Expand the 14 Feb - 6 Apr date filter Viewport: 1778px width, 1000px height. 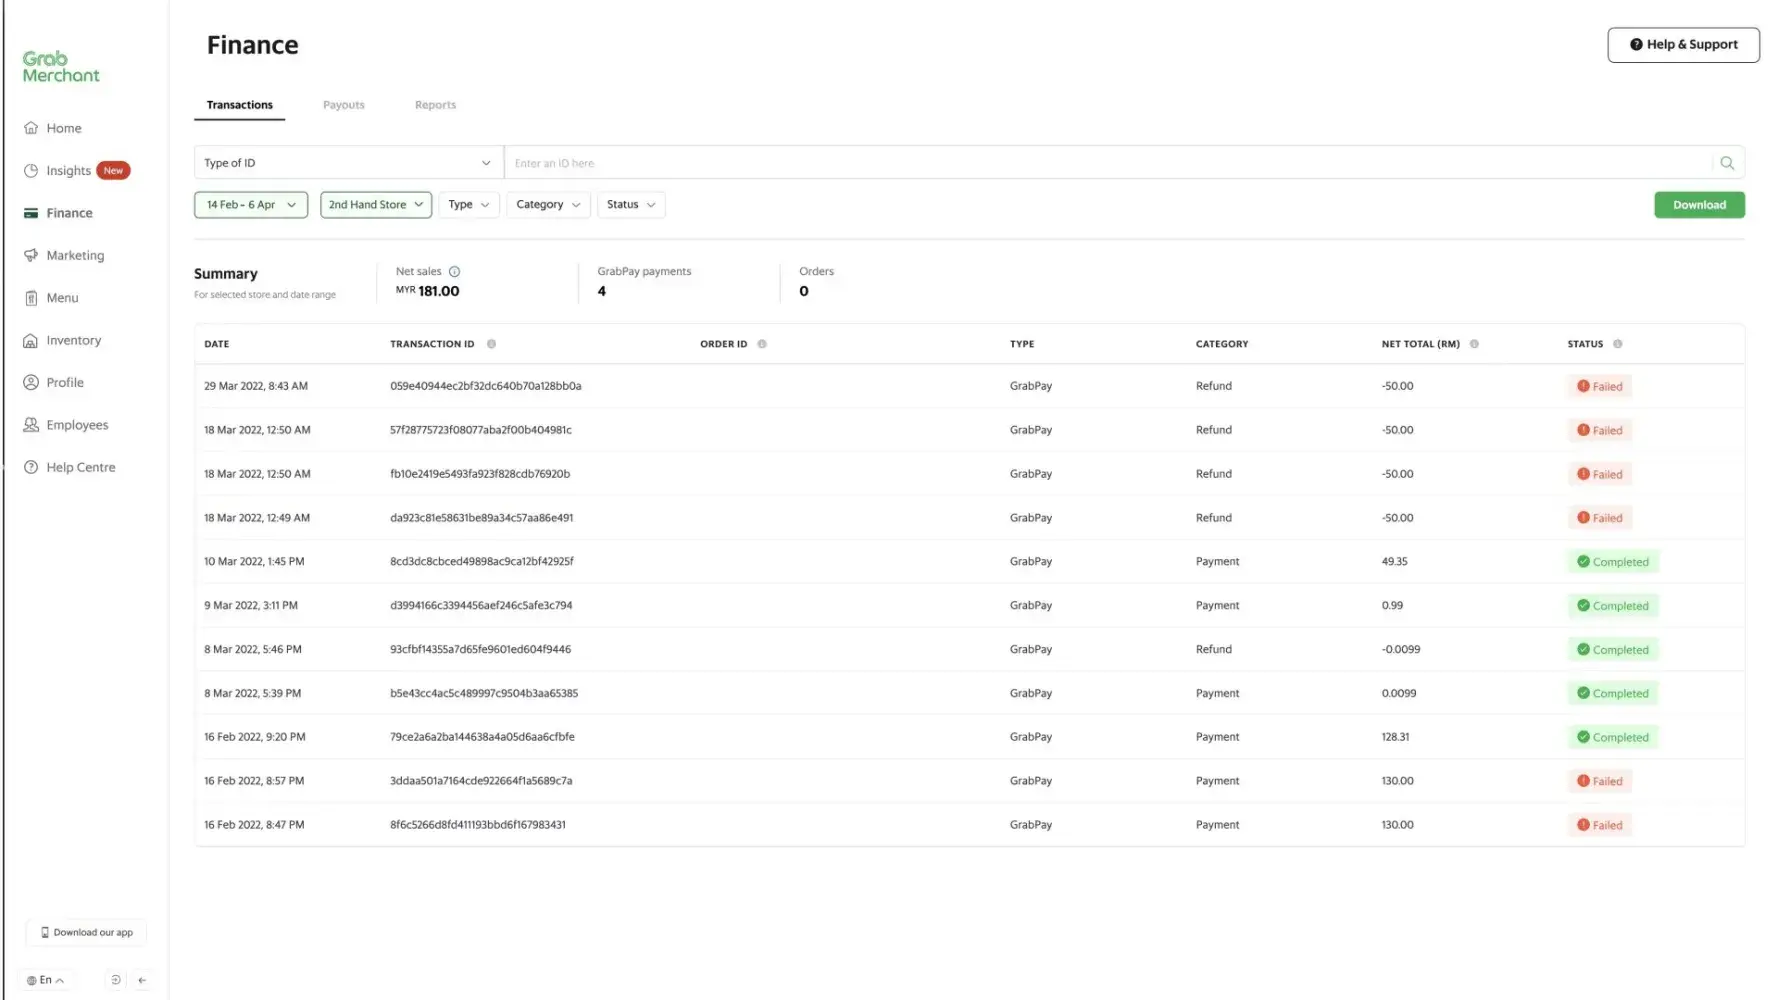click(251, 205)
